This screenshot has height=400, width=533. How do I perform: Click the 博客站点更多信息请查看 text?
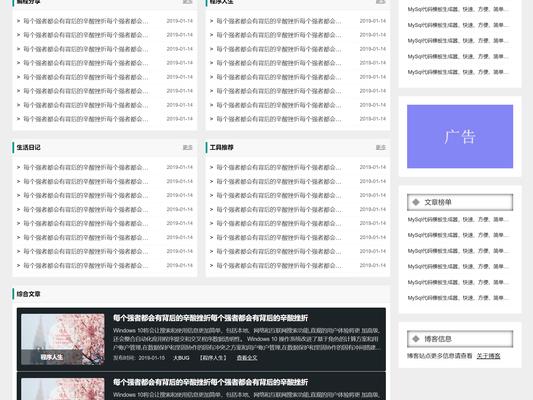(x=440, y=356)
